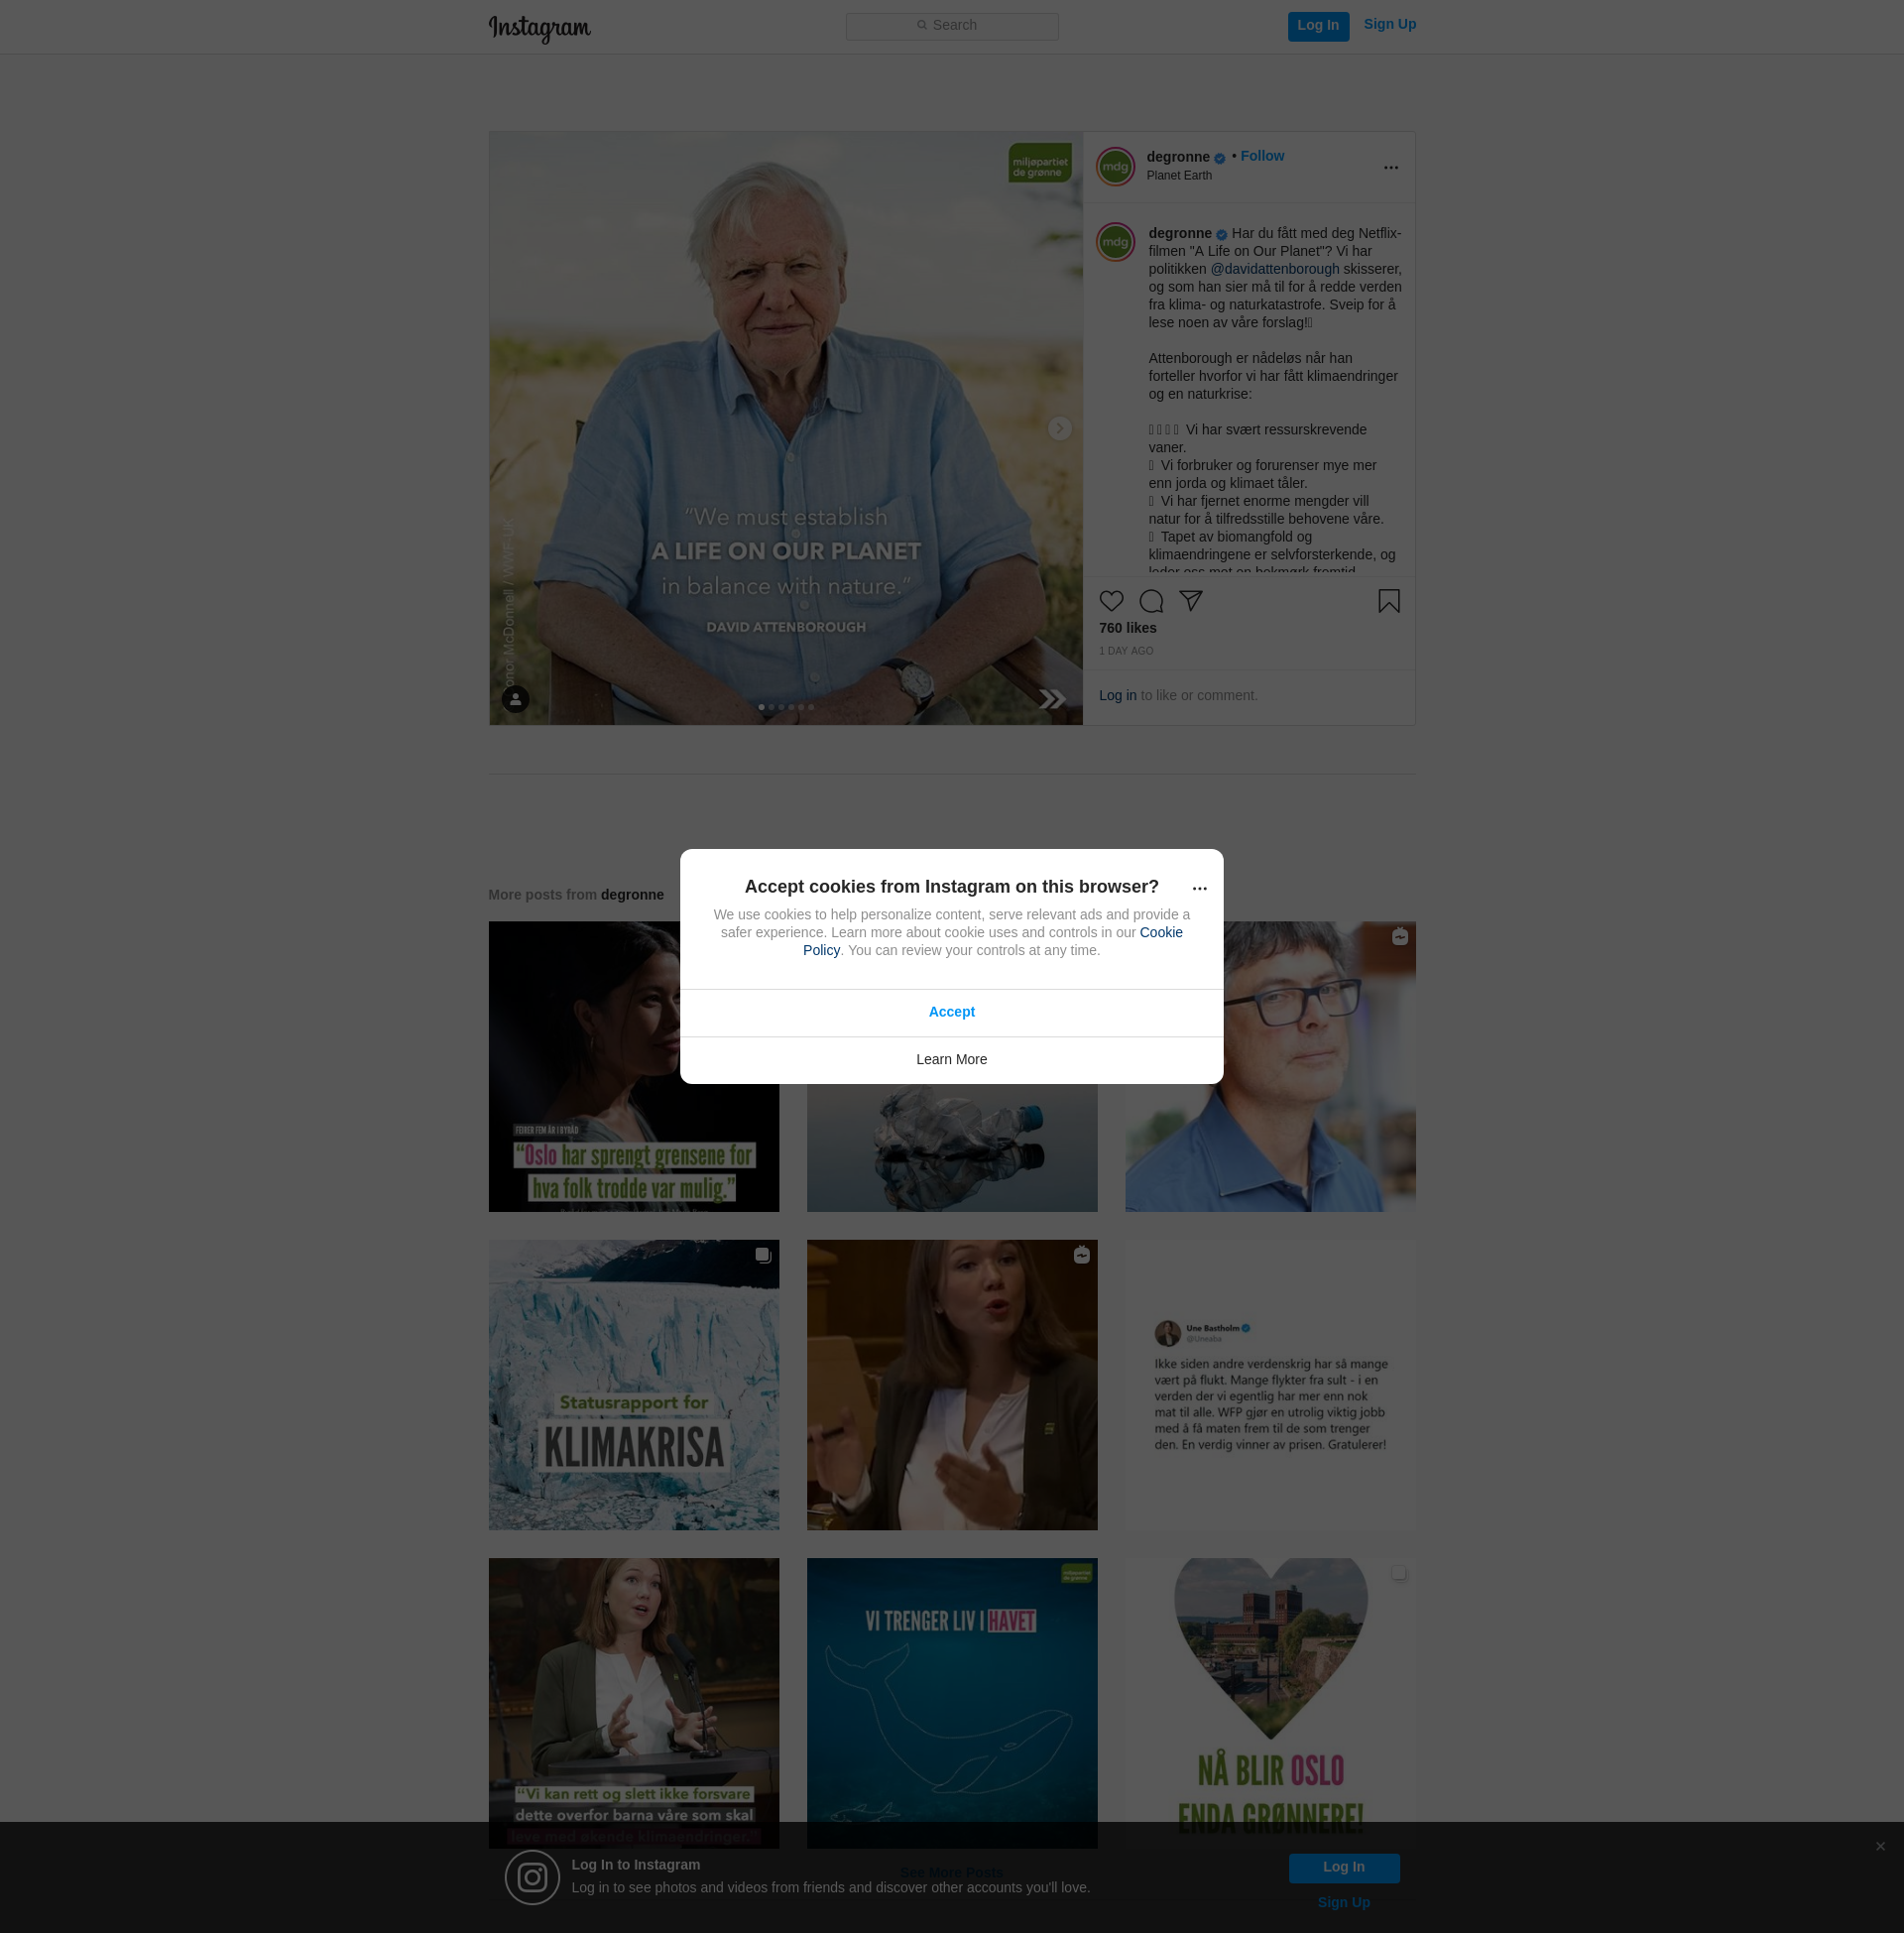1904x1933 pixels.
Task: Click the Search input field
Action: click(952, 26)
